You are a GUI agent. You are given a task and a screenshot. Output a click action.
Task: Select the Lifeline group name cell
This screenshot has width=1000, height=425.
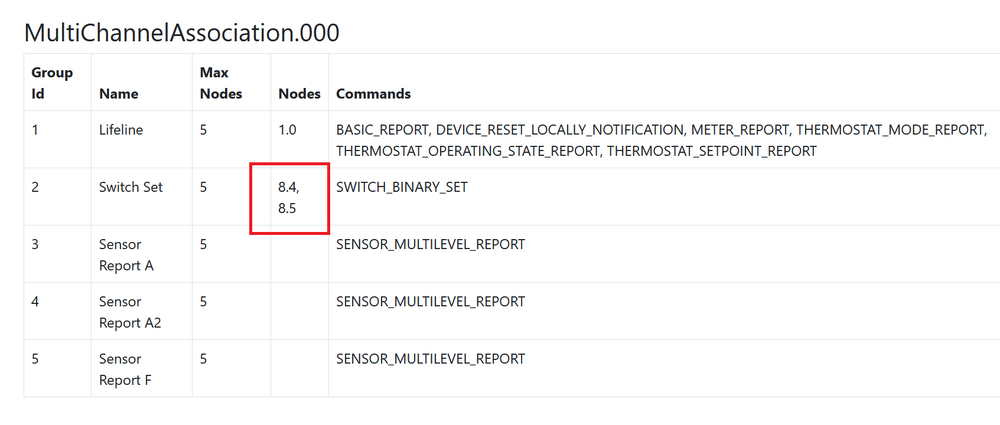pos(121,130)
